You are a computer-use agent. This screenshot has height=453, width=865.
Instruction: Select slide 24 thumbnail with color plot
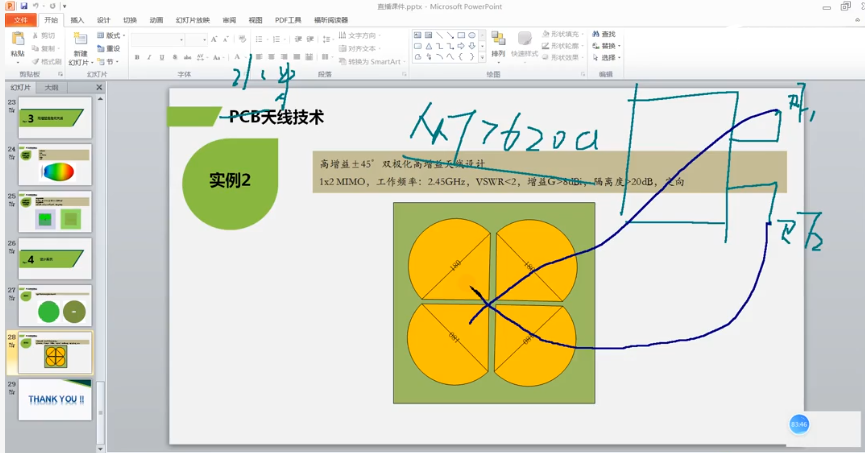55,164
